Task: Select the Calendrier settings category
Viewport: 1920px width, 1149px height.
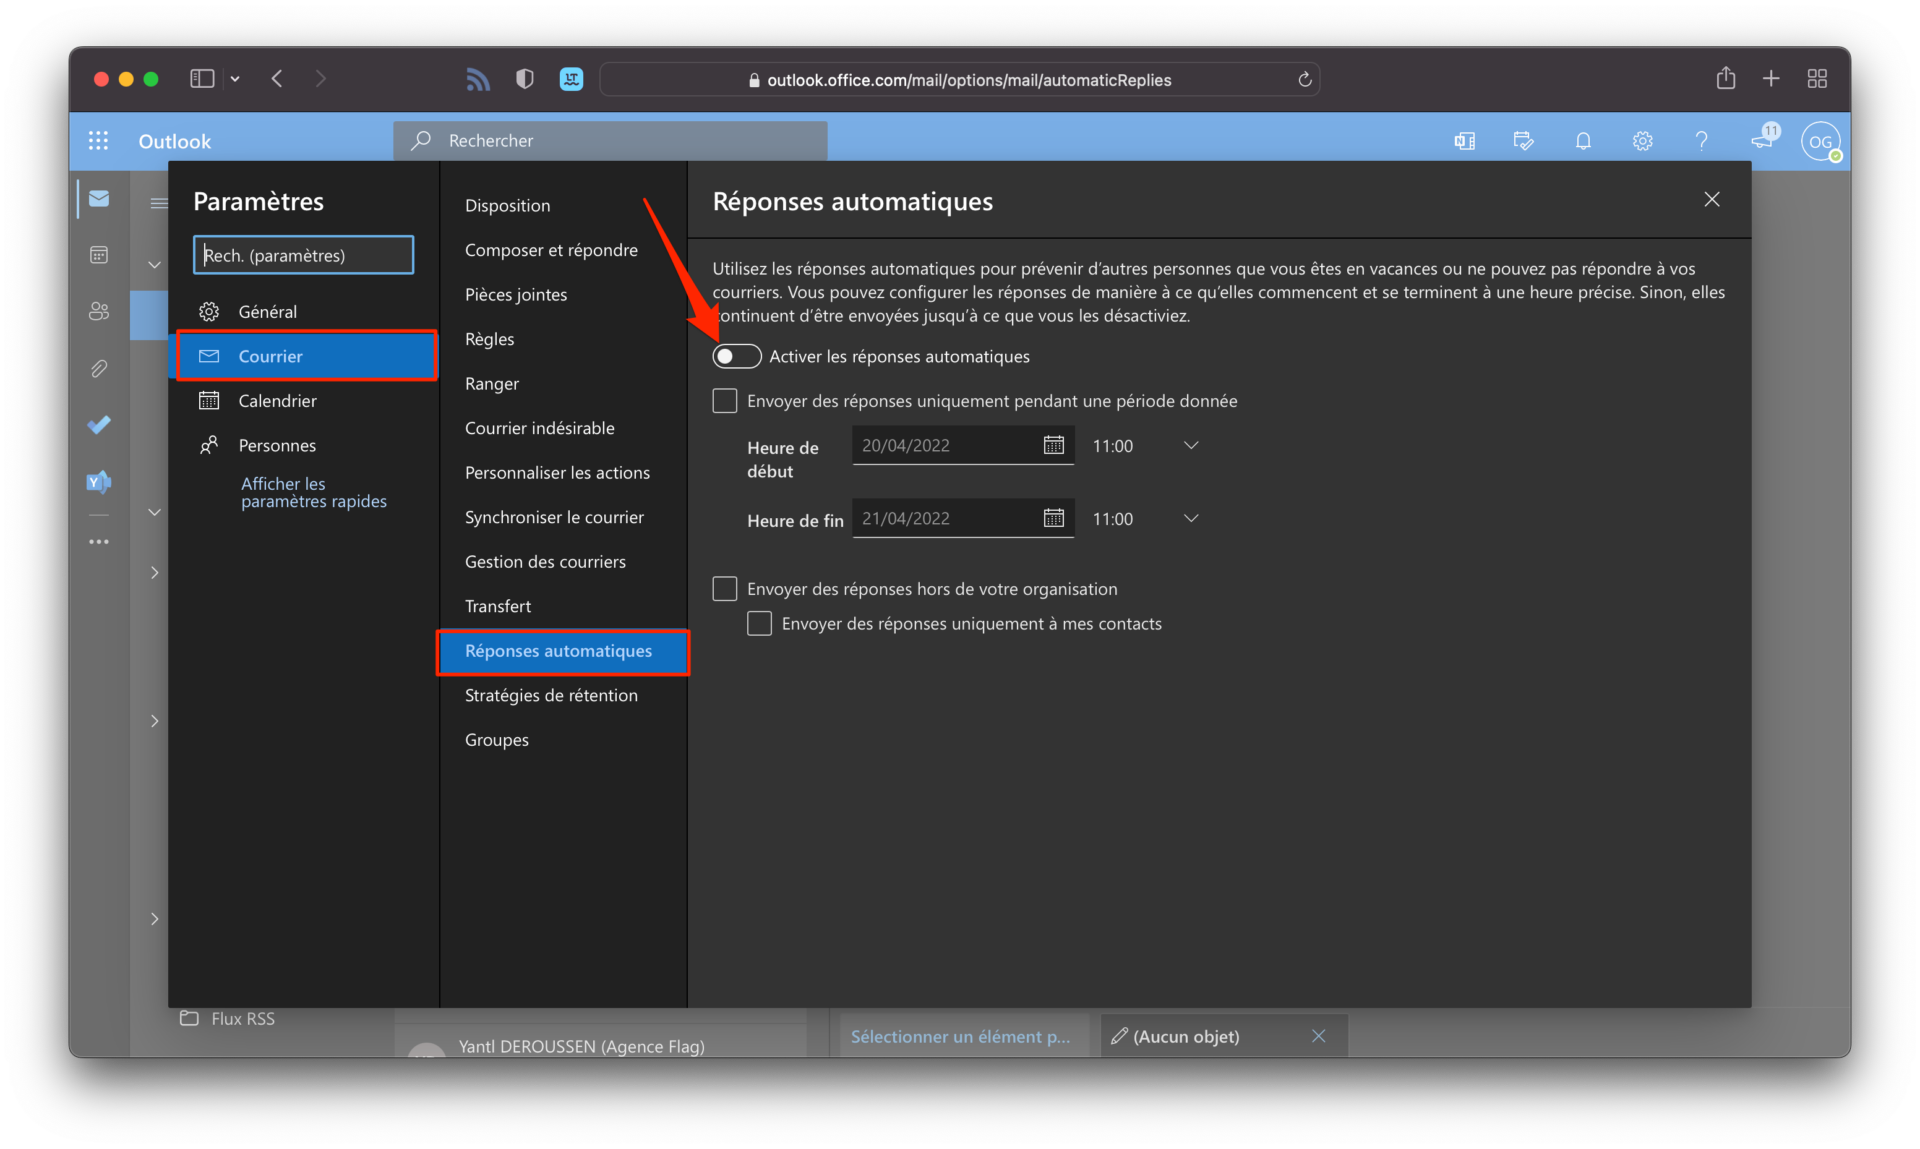Action: (x=306, y=401)
